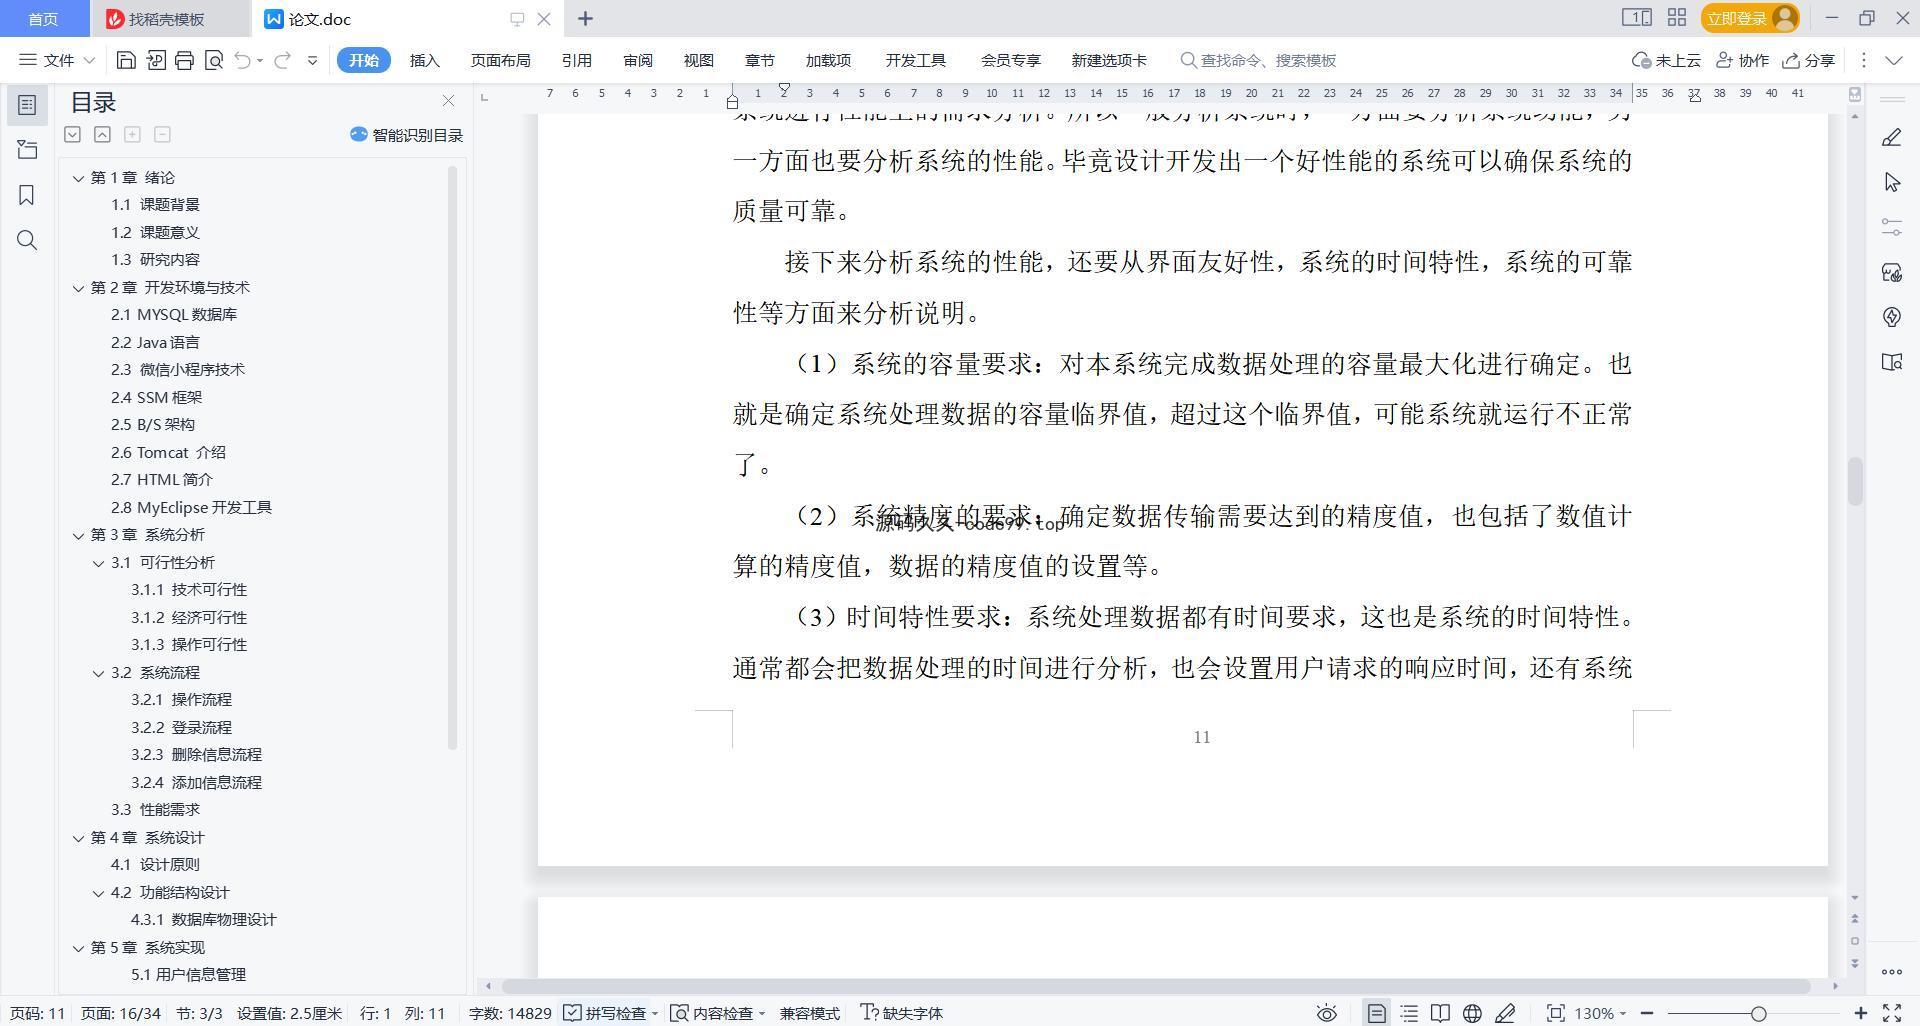The image size is (1920, 1026).
Task: Open the 插入 ribbon tab
Action: [x=424, y=60]
